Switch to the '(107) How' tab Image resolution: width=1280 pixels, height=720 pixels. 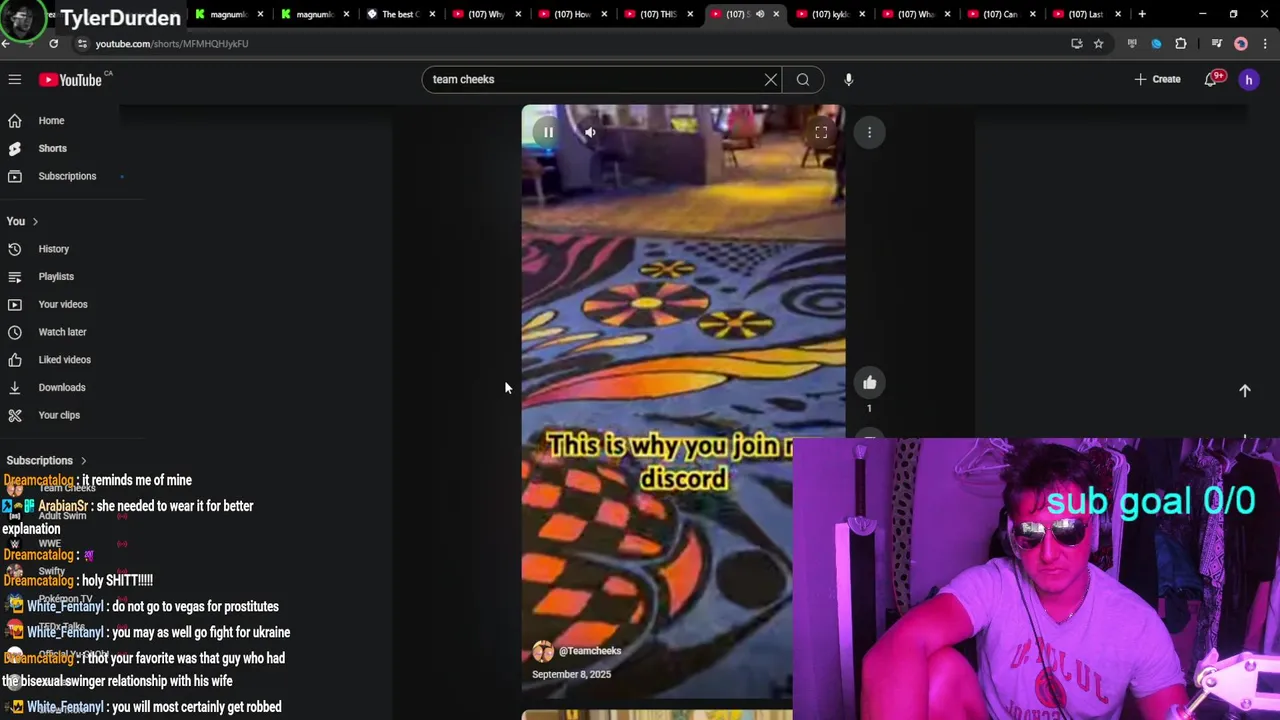571,14
